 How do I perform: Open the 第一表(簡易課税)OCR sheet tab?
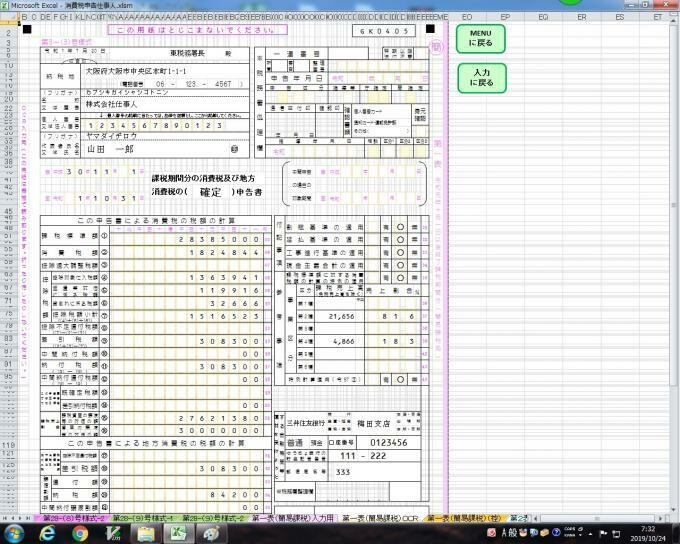379,519
